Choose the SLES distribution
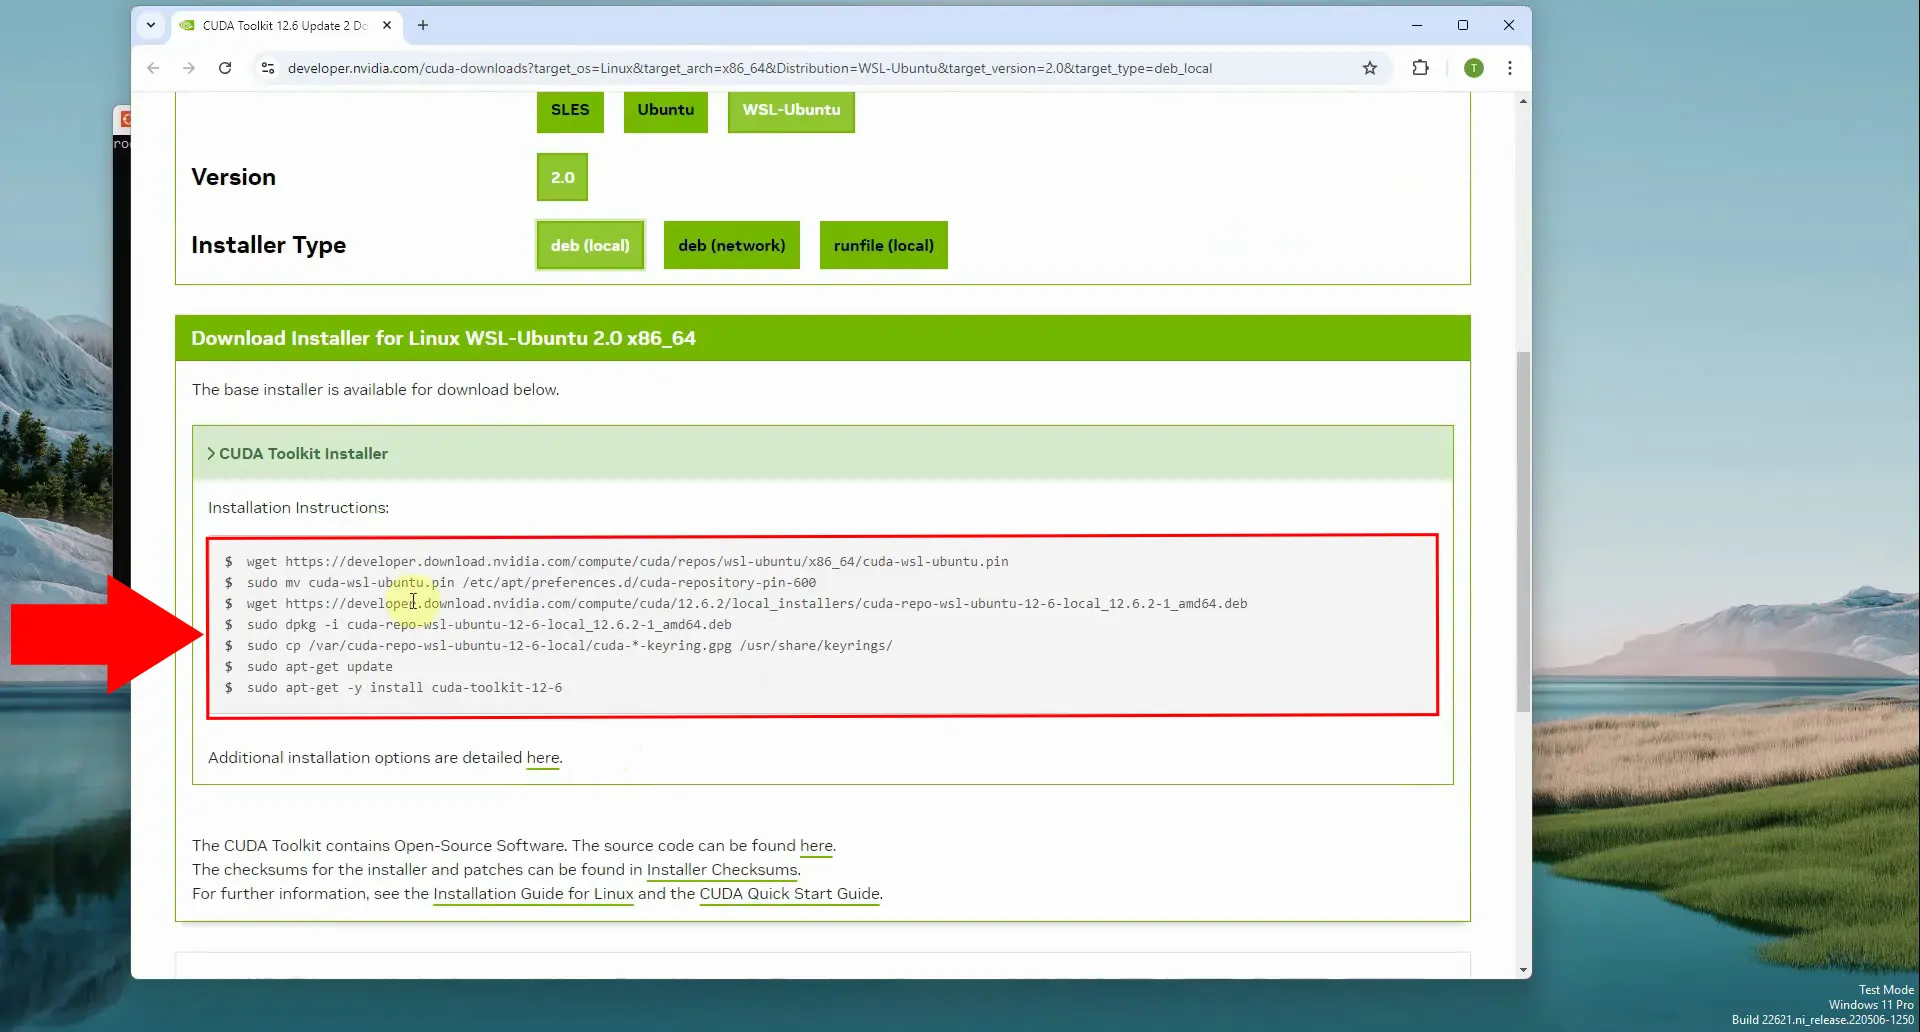This screenshot has height=1032, width=1920. (570, 110)
